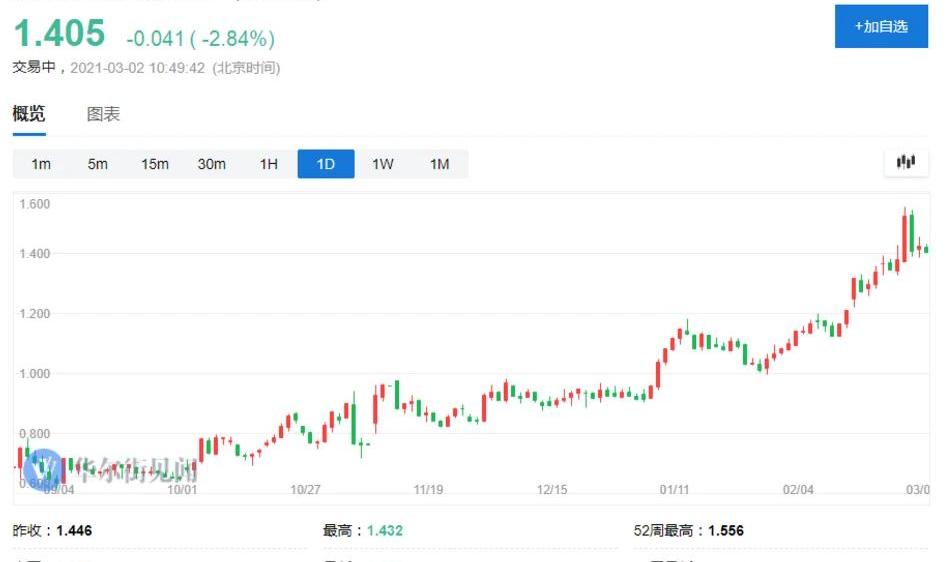
Task: Click the 52周最高 value 1.556
Action: (x=725, y=531)
